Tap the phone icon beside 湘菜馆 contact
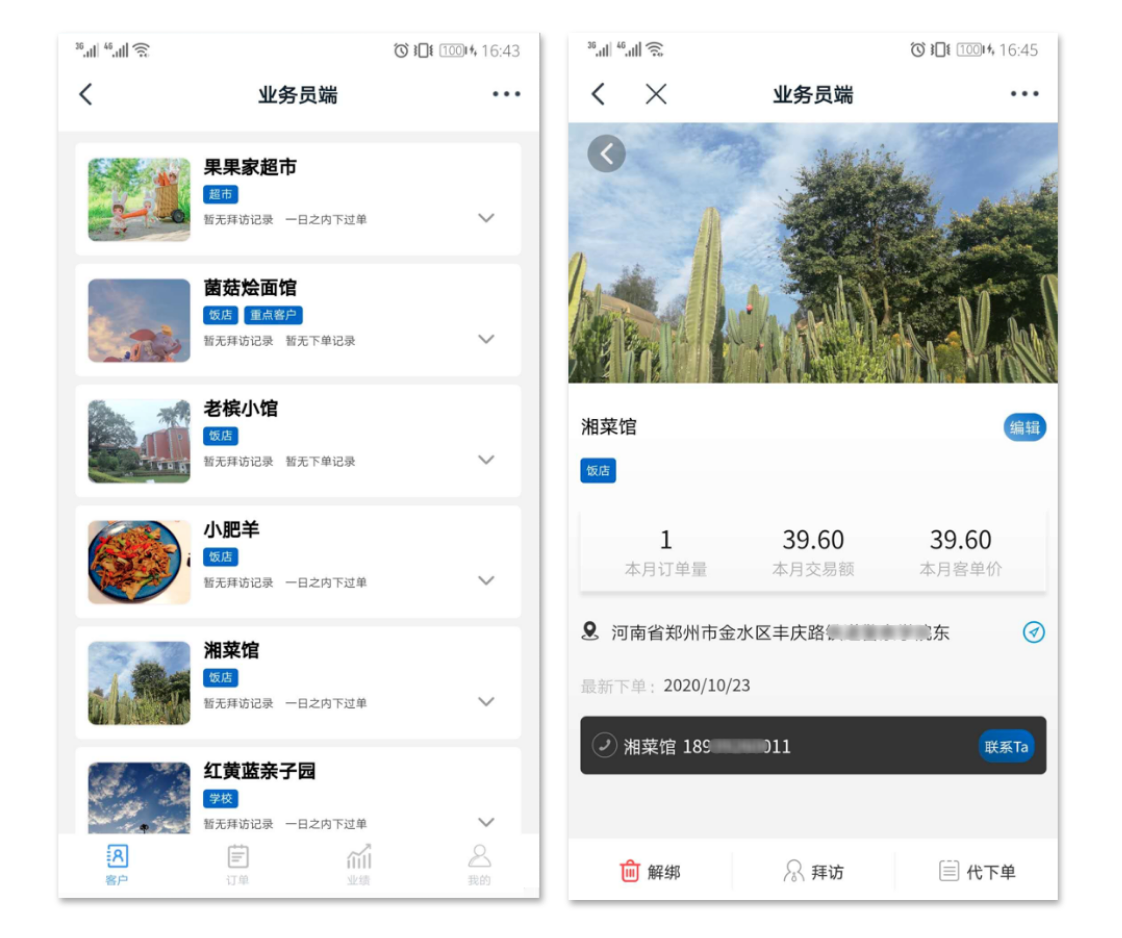The height and width of the screenshot is (938, 1122). (605, 746)
